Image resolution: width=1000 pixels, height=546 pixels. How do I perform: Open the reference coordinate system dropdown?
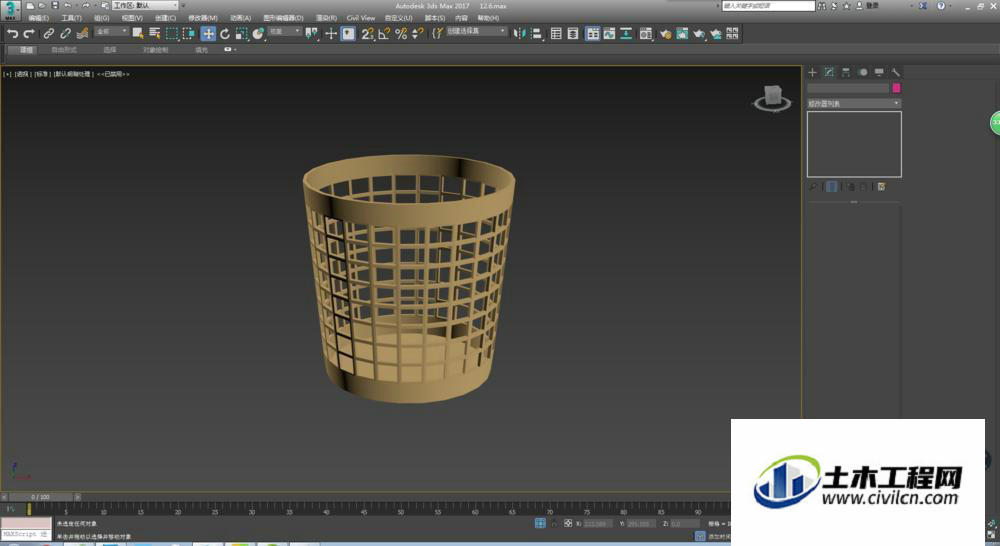point(284,31)
